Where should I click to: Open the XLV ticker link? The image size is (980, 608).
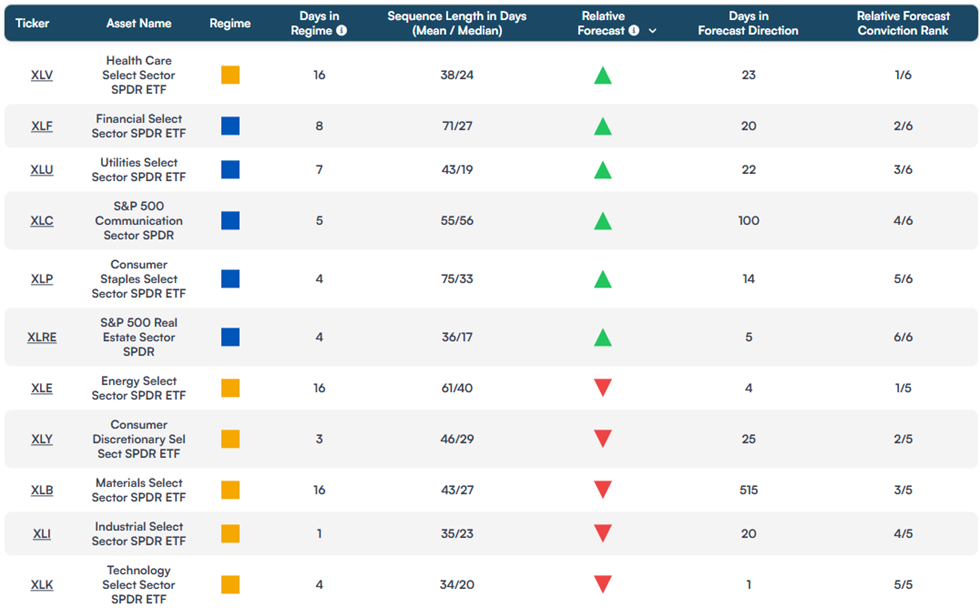(x=42, y=75)
